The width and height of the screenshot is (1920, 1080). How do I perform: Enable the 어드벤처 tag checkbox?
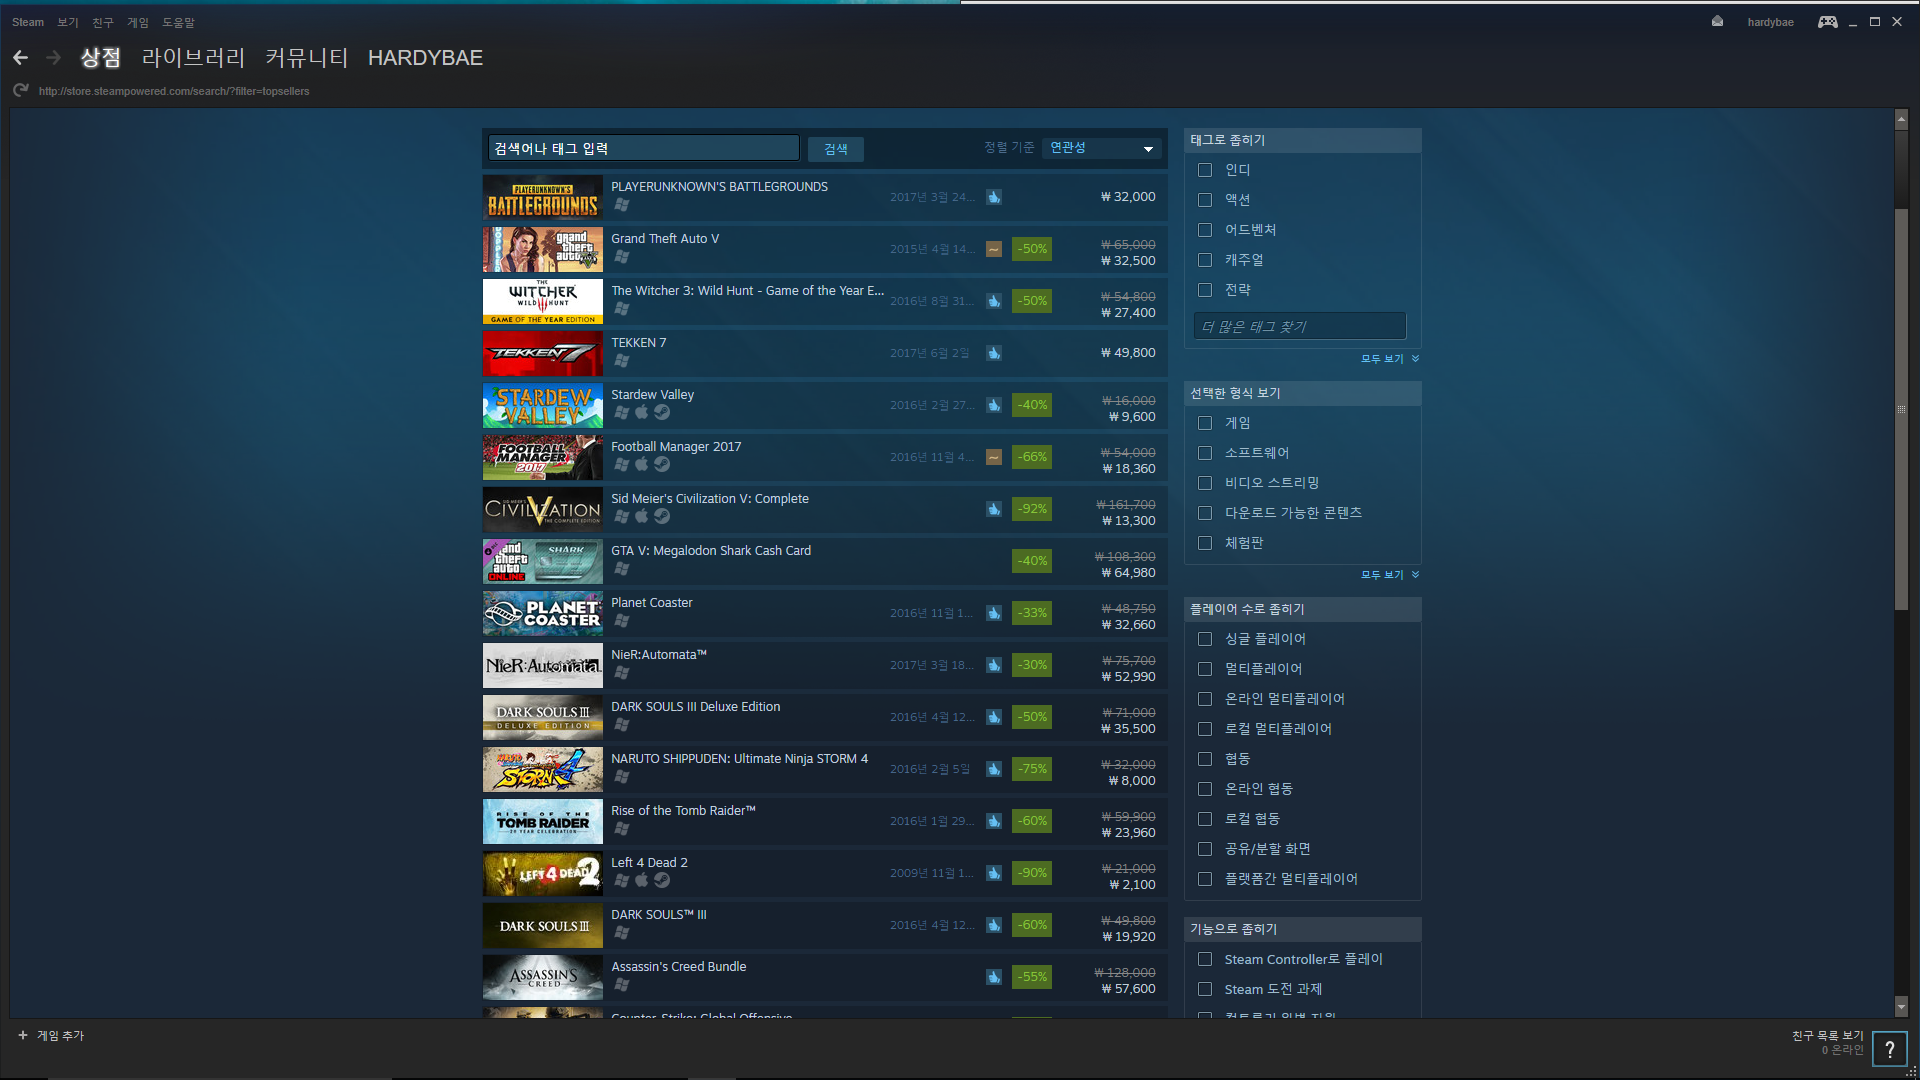point(1205,230)
